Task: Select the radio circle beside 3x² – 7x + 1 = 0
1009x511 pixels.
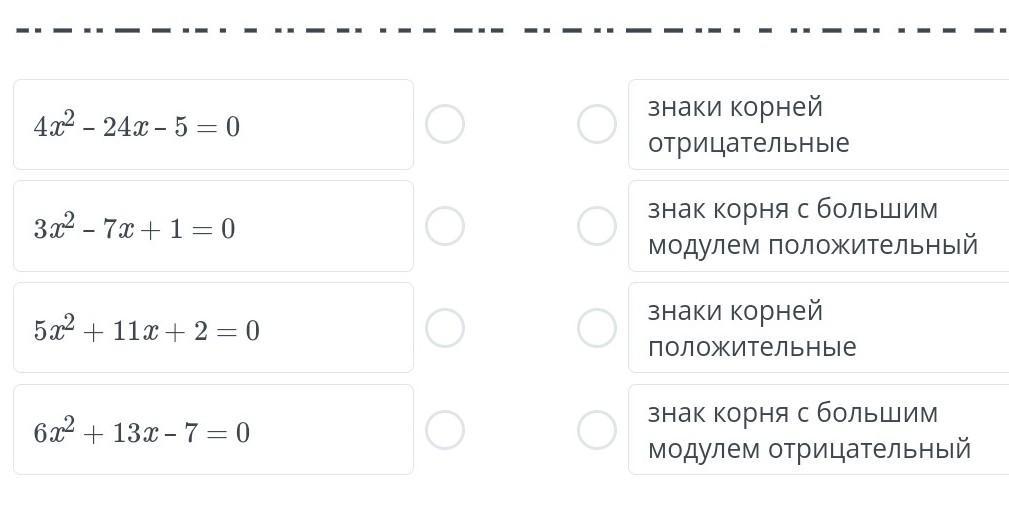Action: click(445, 226)
